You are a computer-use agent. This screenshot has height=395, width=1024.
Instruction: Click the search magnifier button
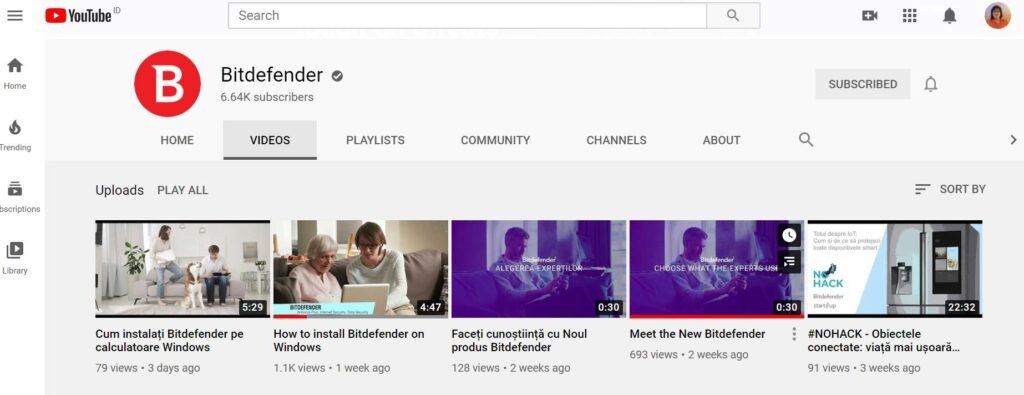(x=733, y=16)
